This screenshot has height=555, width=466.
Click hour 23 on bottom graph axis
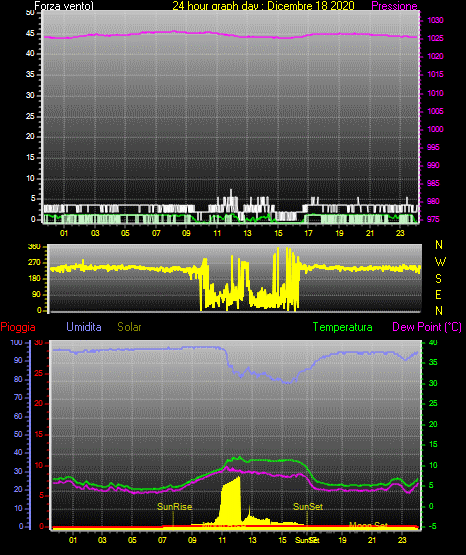[402, 540]
